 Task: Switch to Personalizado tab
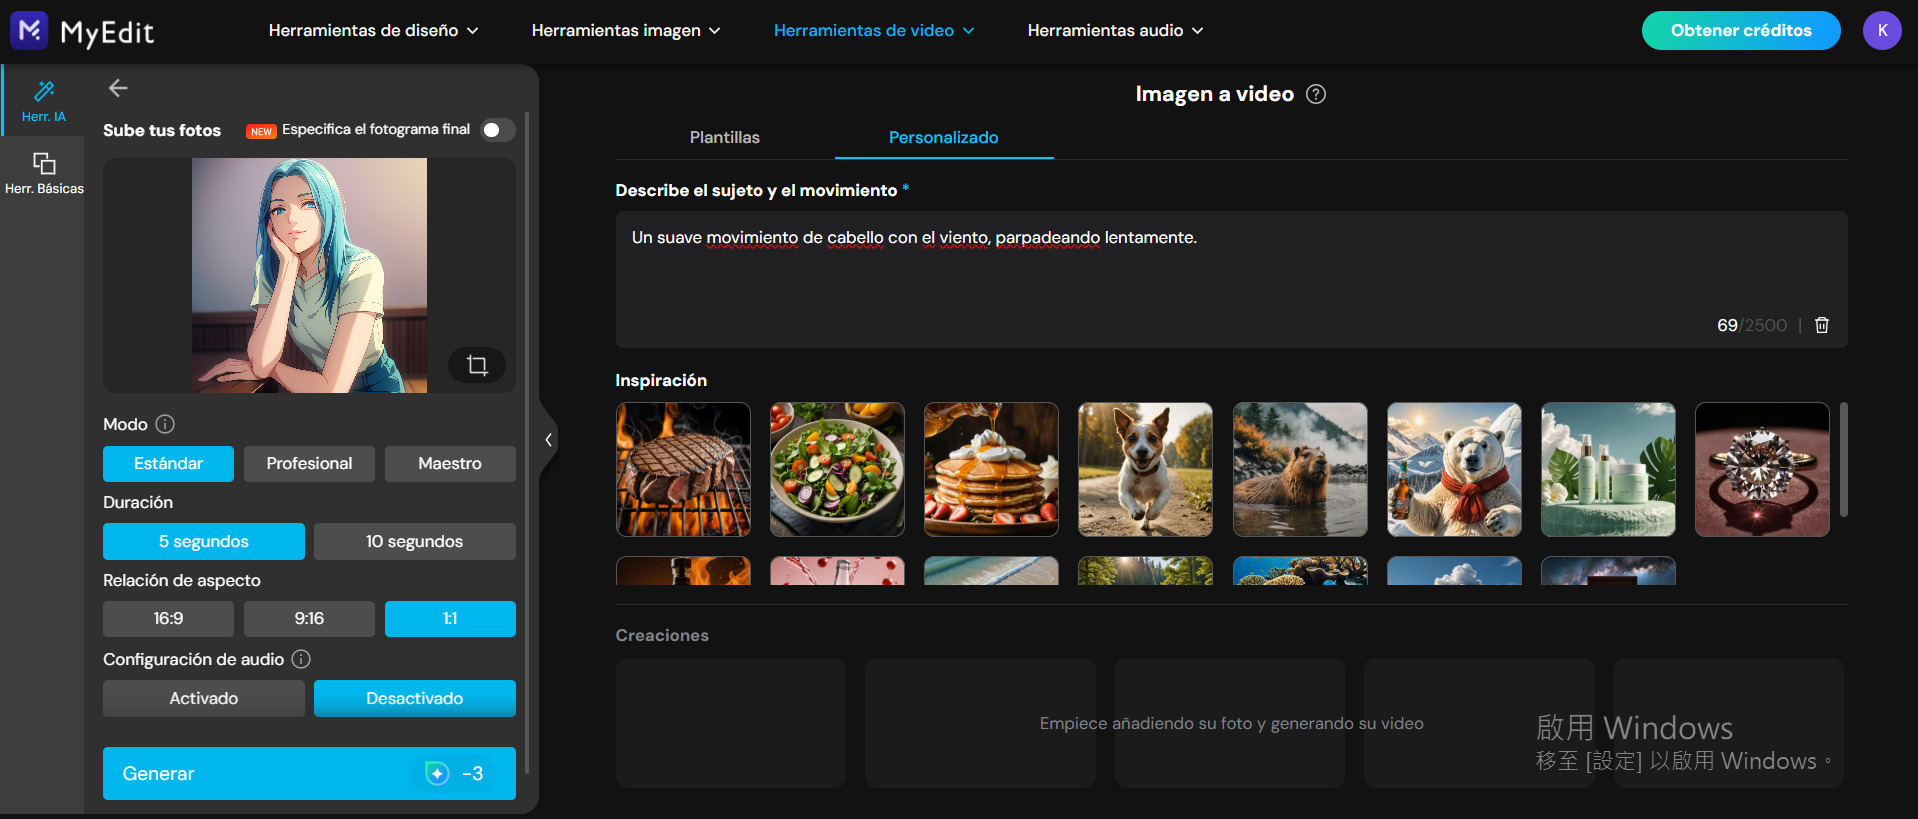(944, 138)
